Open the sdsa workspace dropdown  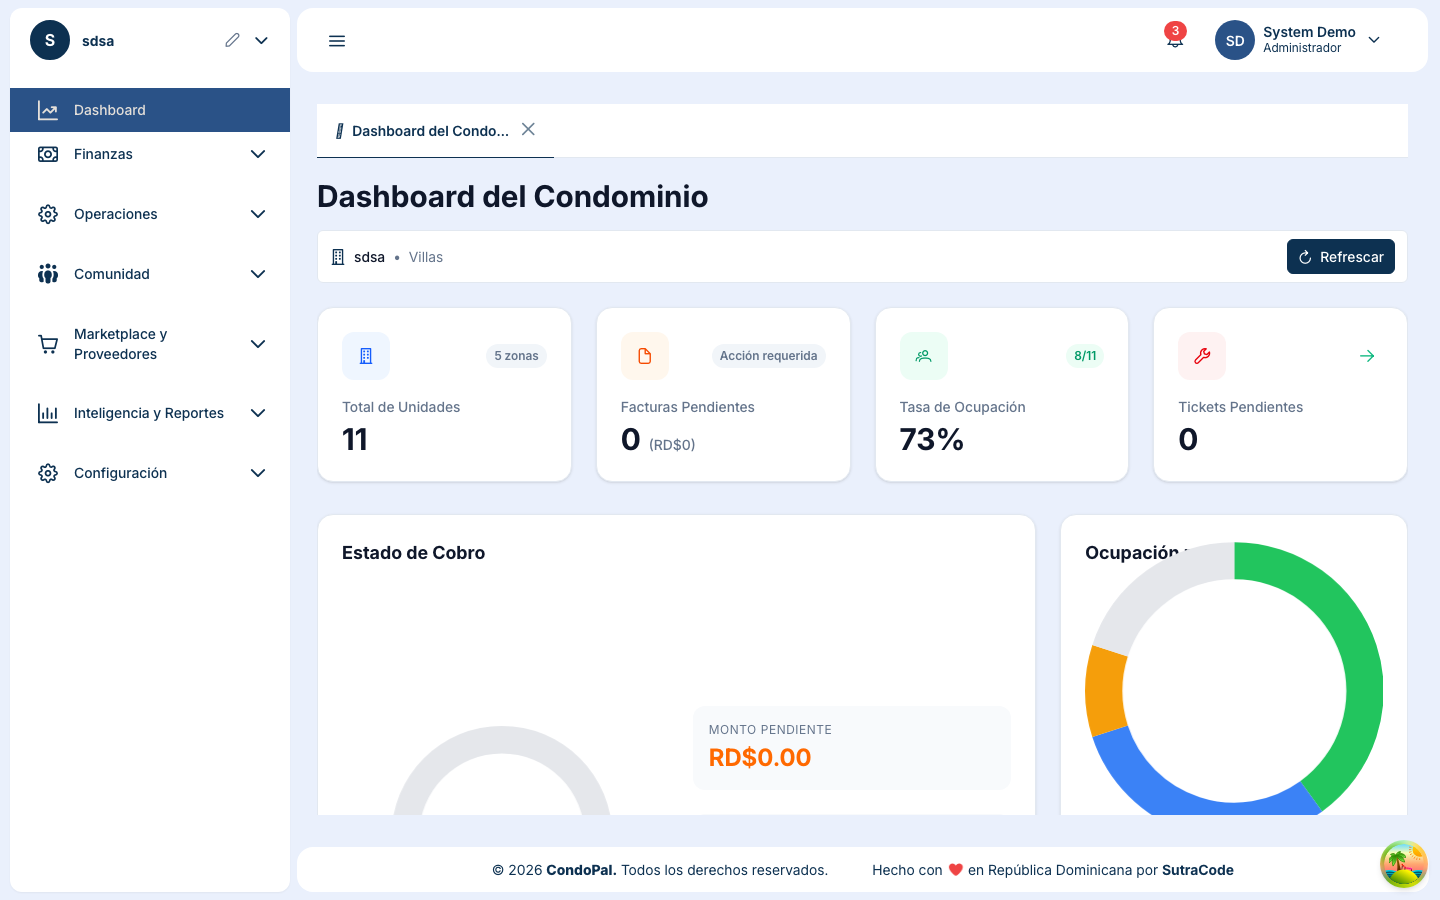pyautogui.click(x=260, y=40)
